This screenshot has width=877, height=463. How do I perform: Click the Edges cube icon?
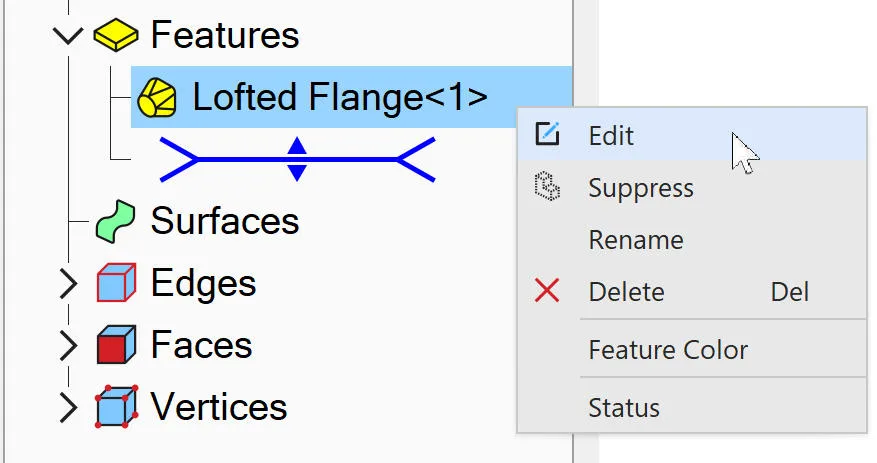tap(116, 283)
